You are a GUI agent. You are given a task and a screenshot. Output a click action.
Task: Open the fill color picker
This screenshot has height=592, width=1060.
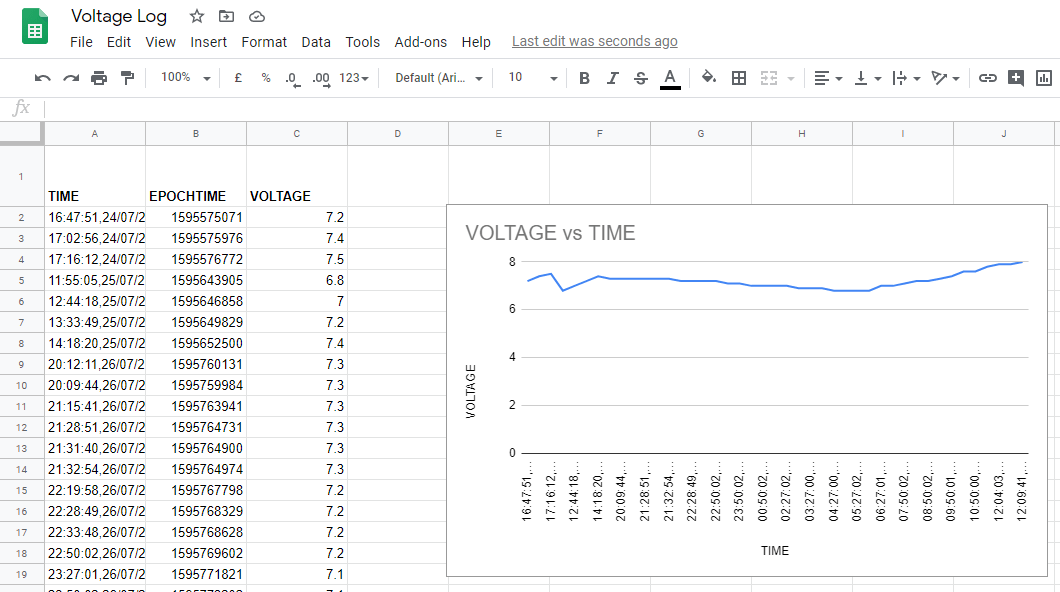pos(709,78)
